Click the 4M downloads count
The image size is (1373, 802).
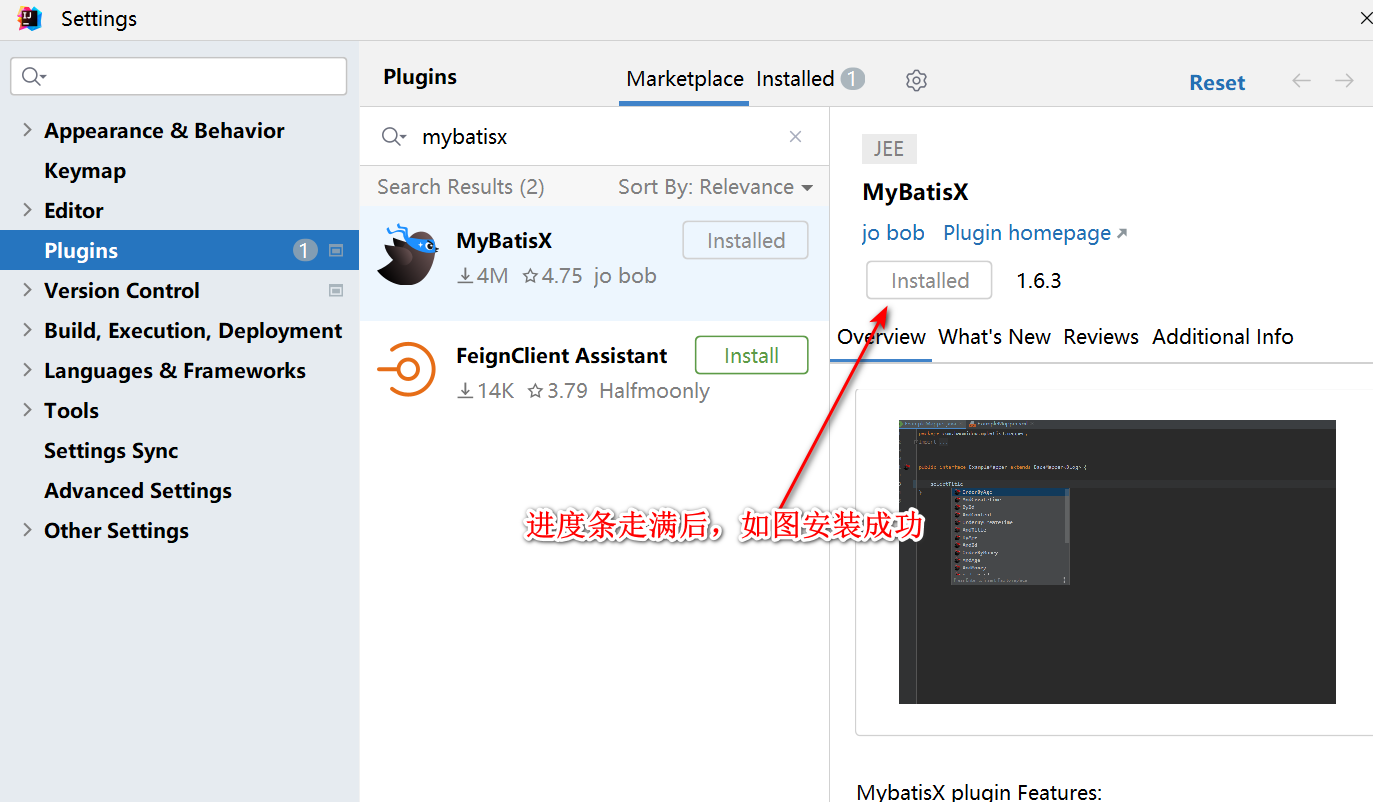tap(482, 276)
